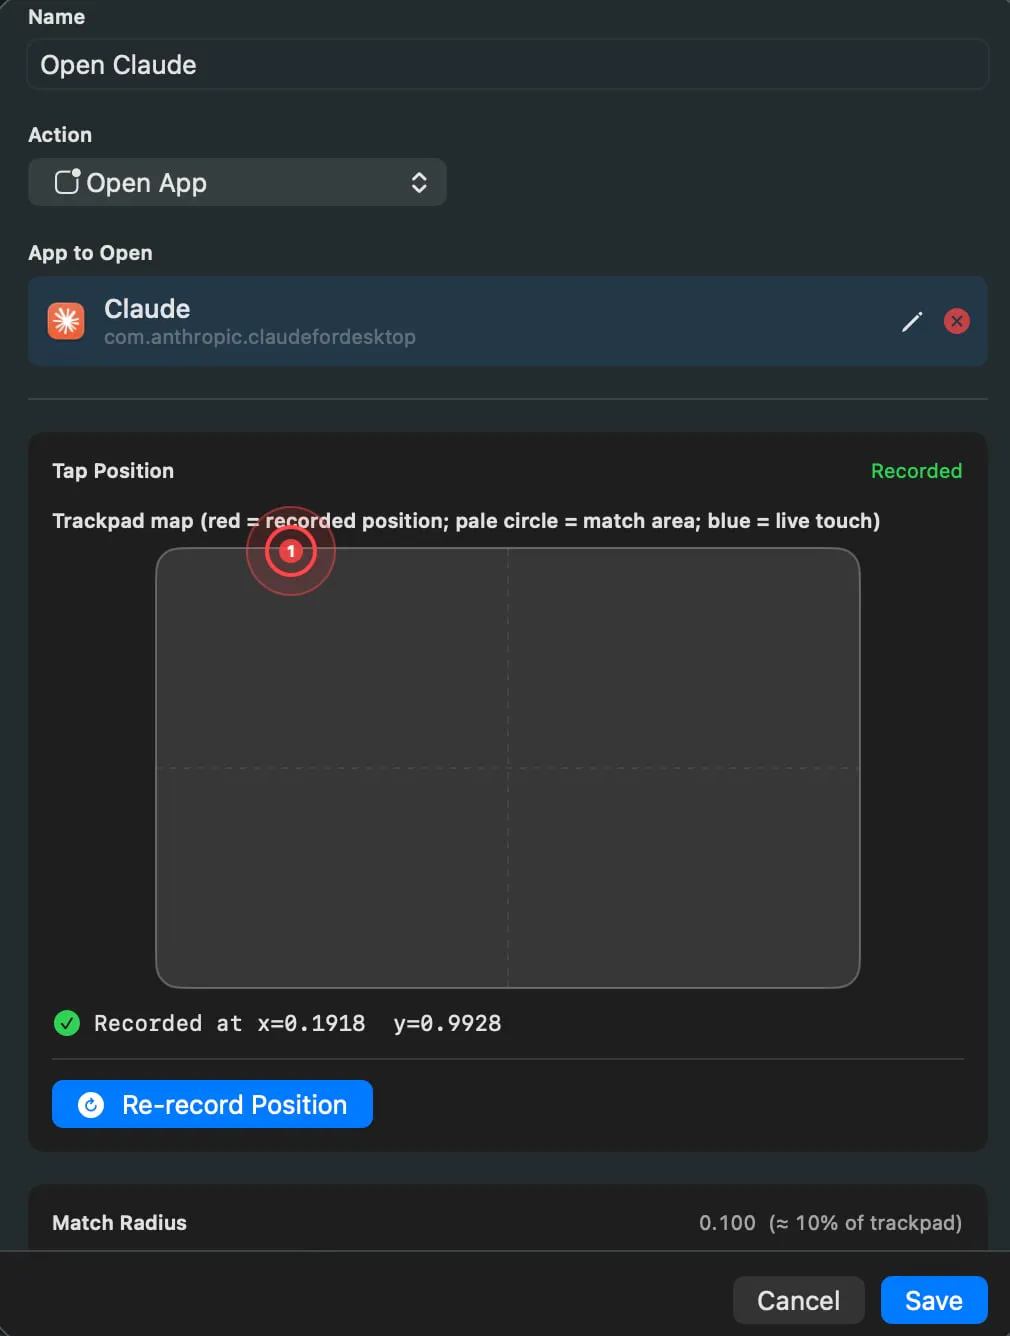Click the green "Recorded" status text
Screen dimensions: 1010x1336
click(916, 471)
